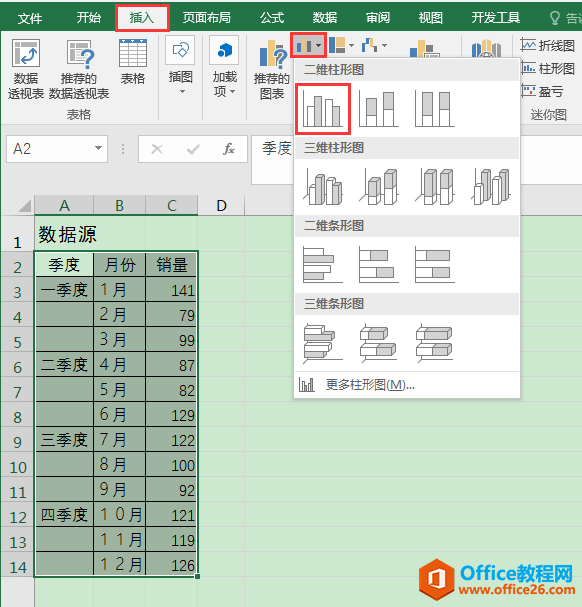Screen dimensions: 582x607
Task: Confirm entry with checkmark button
Action: coord(193,149)
